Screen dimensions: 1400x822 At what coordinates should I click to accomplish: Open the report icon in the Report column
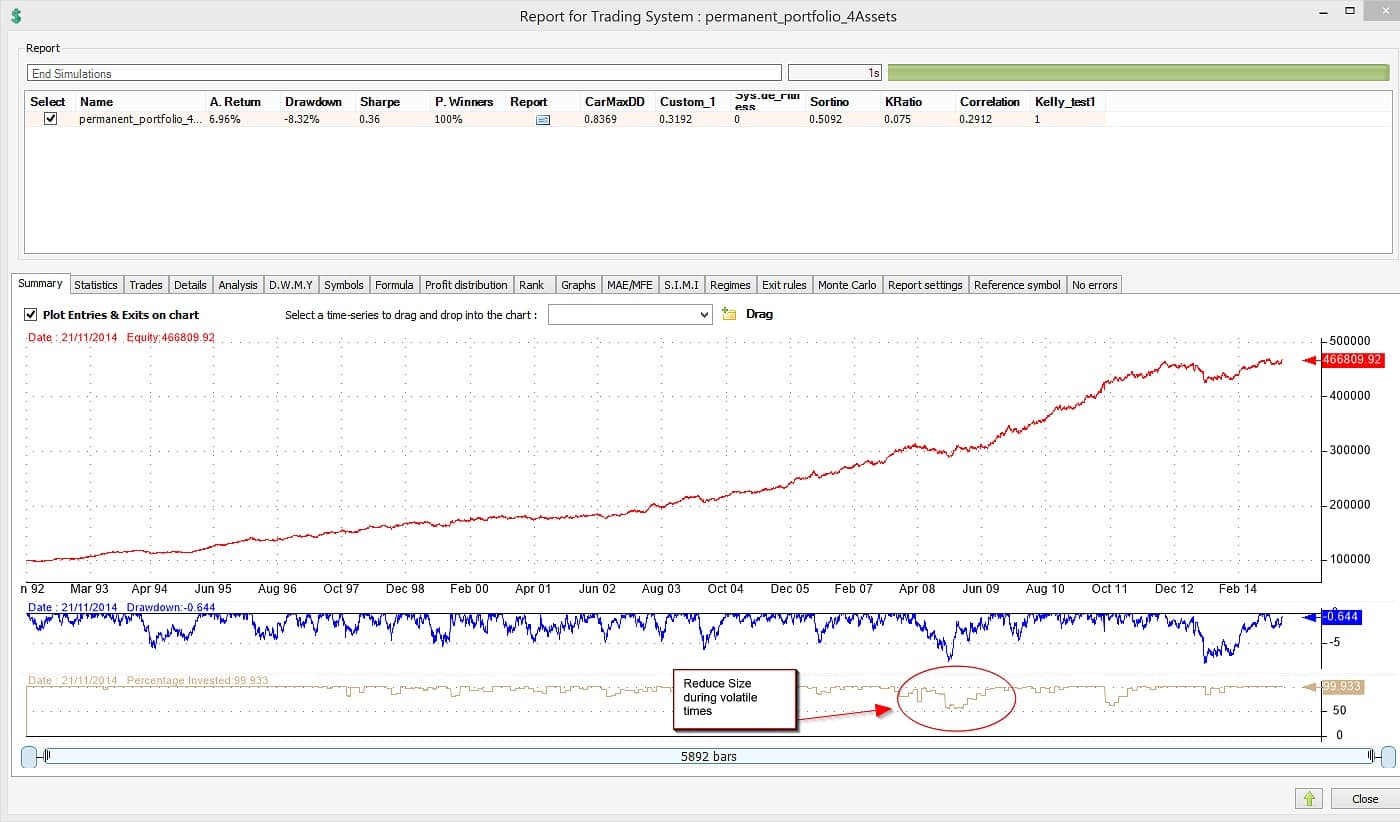tap(543, 119)
